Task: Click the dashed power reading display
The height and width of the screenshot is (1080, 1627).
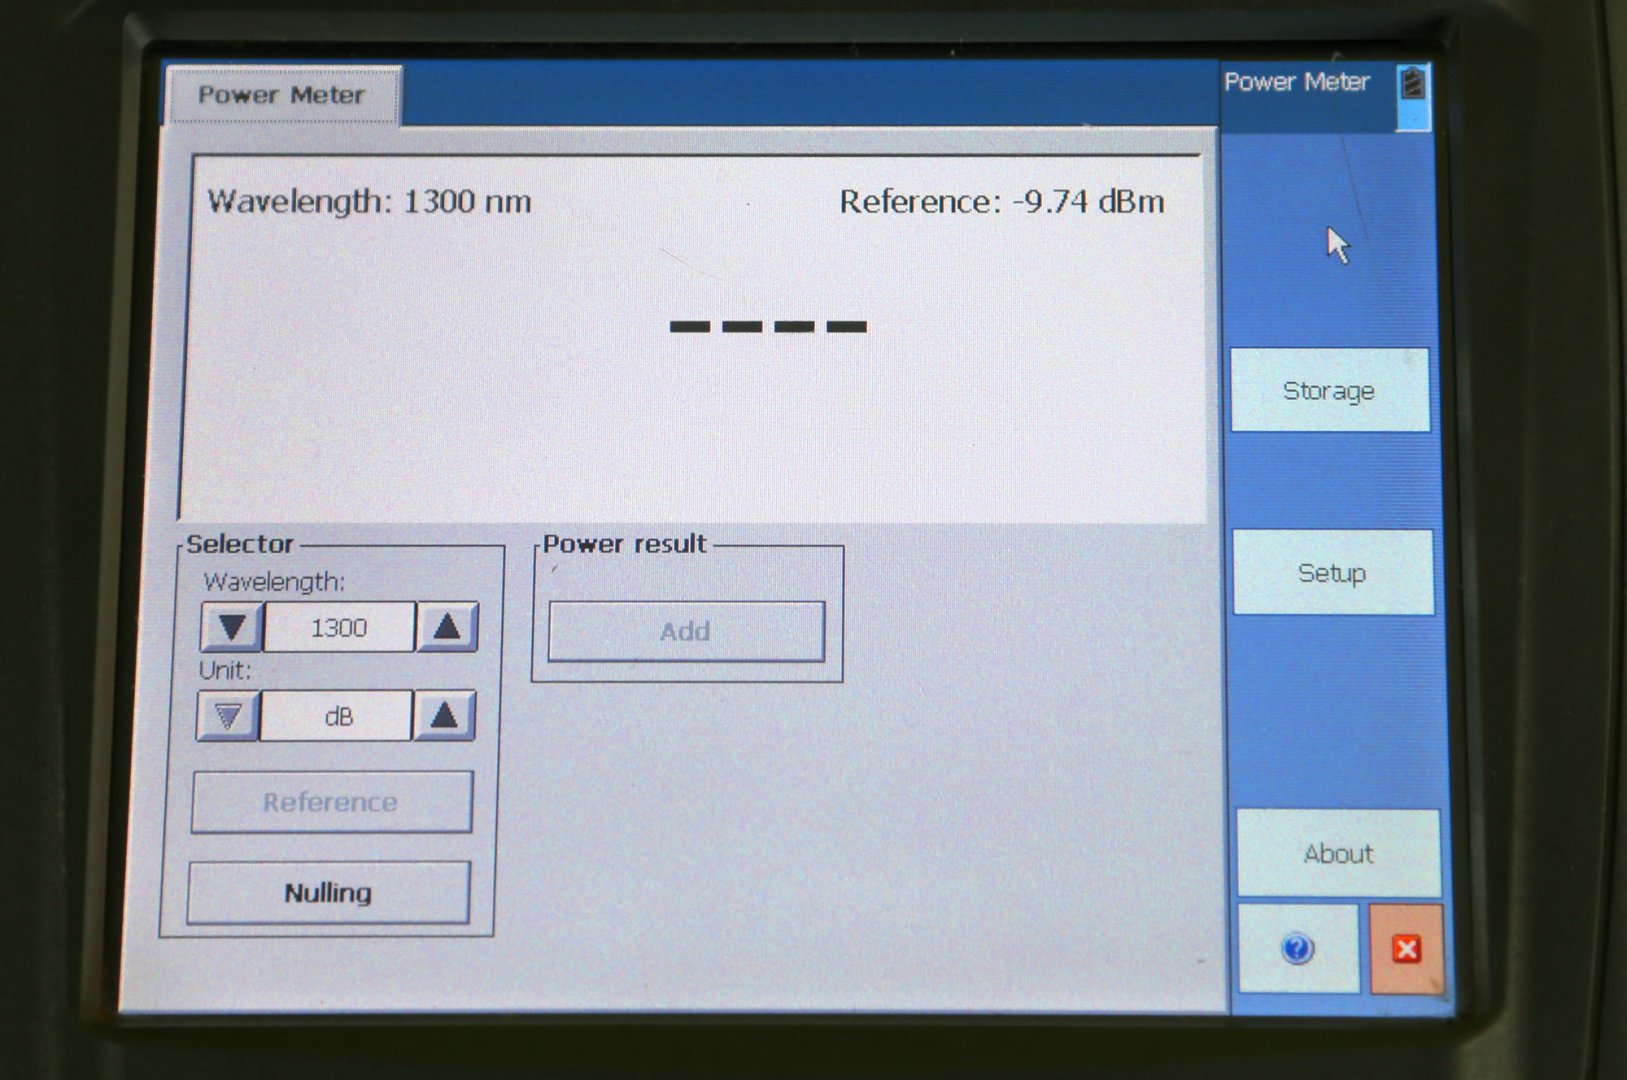Action: click(768, 326)
